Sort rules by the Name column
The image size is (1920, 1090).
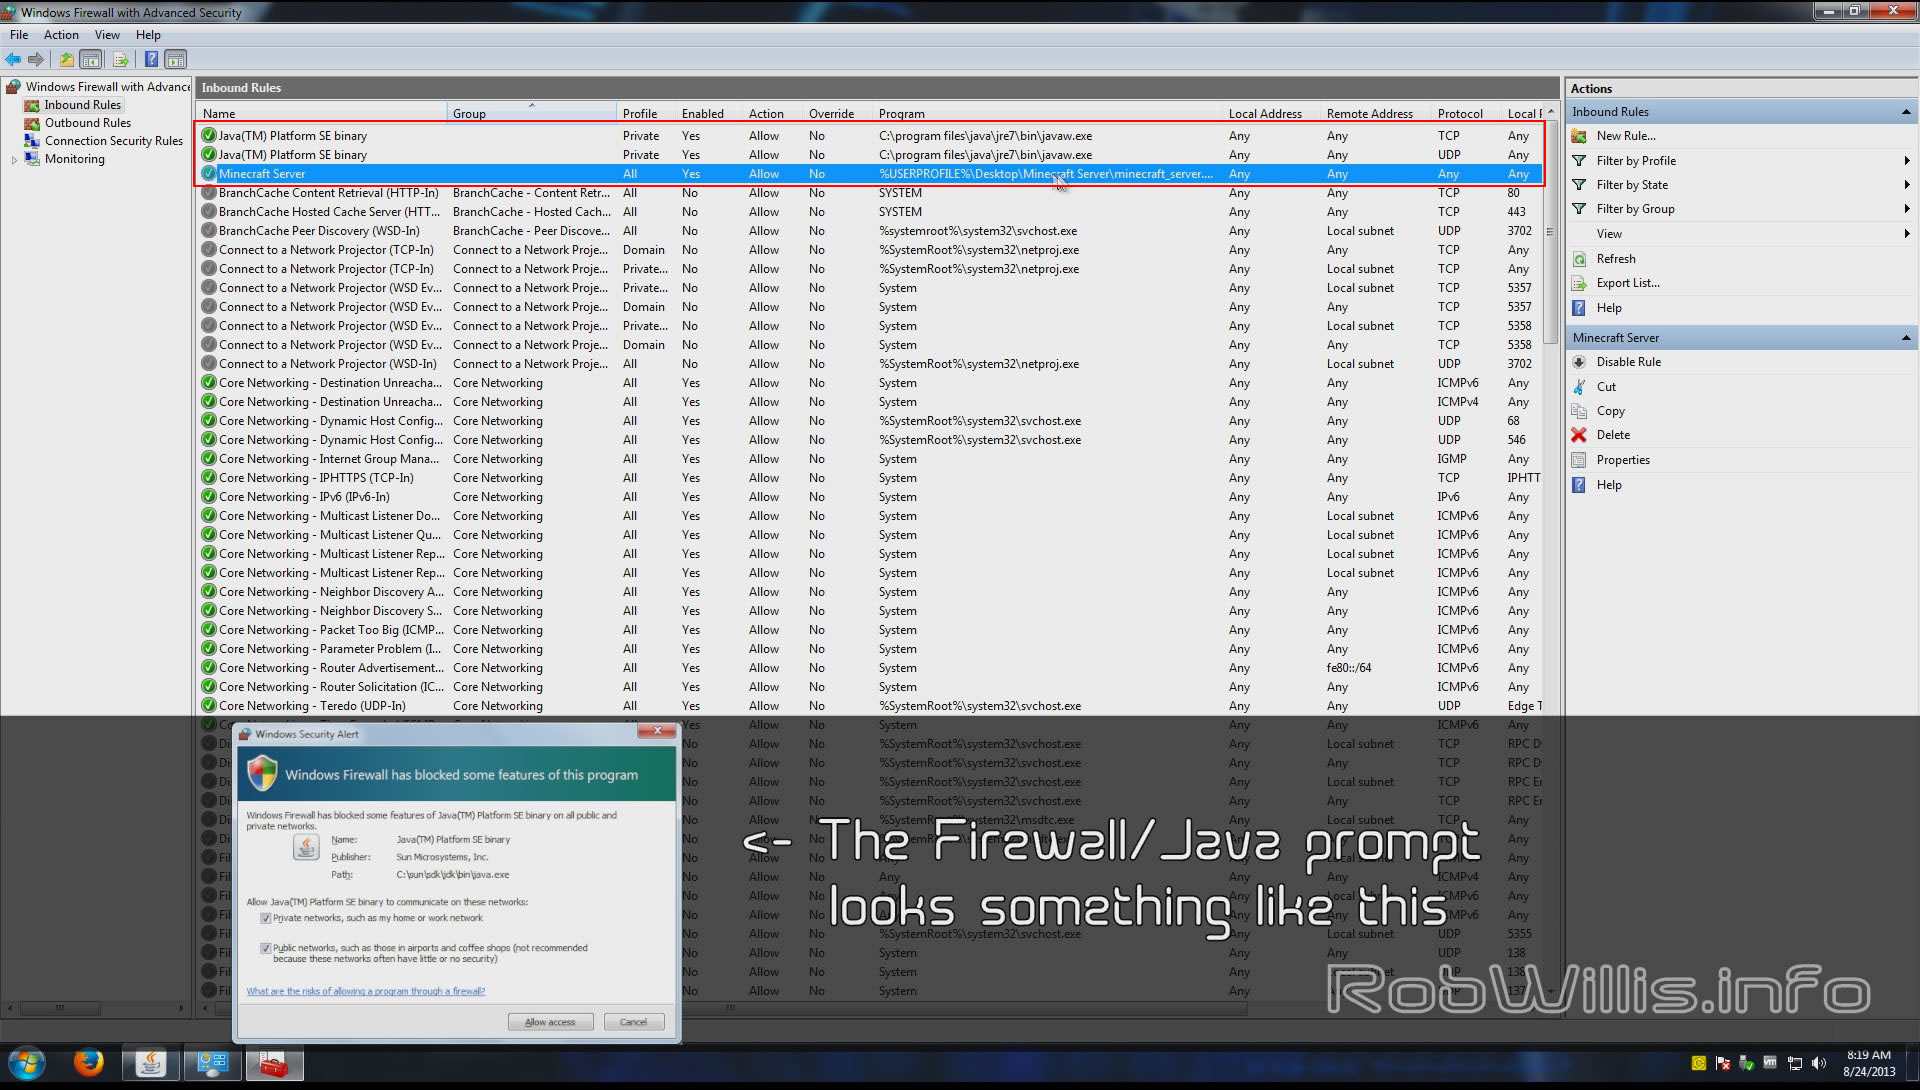[321, 113]
